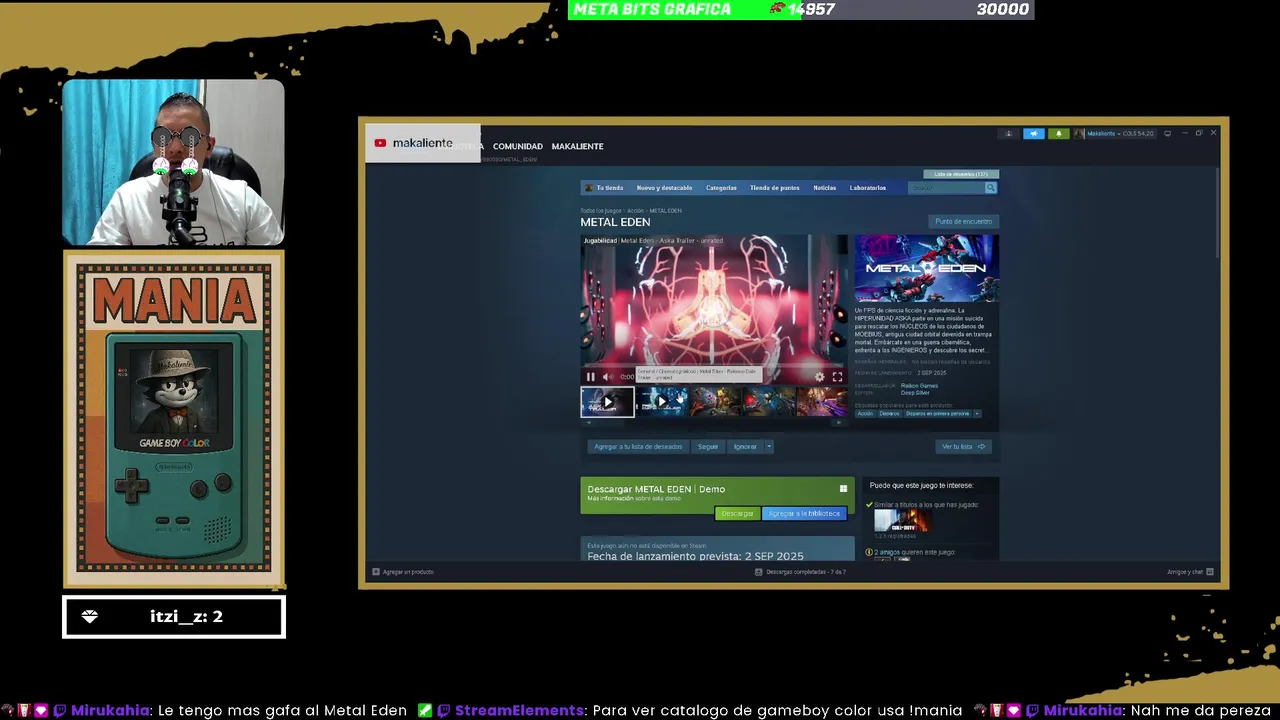Click Disparos en primera persona tag
Screen dimensions: 1280x720
(x=938, y=413)
